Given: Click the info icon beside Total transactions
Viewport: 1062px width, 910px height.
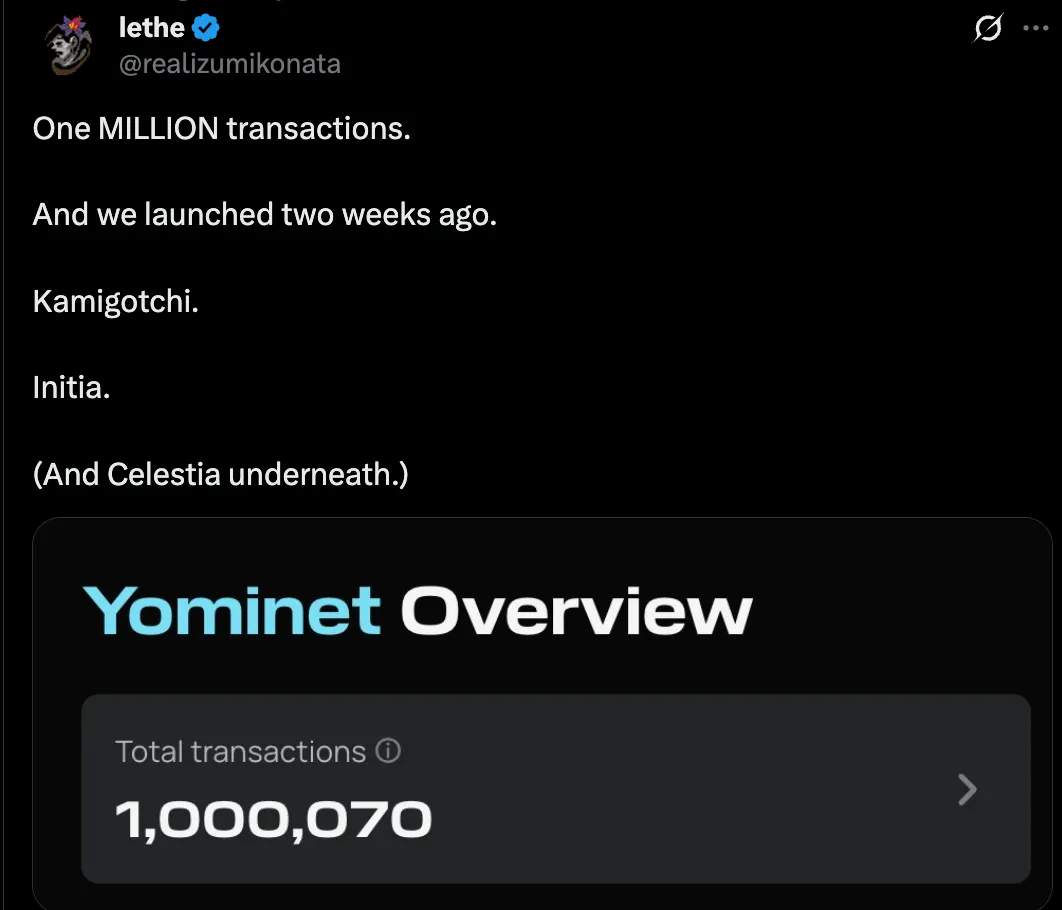Looking at the screenshot, I should pos(388,751).
